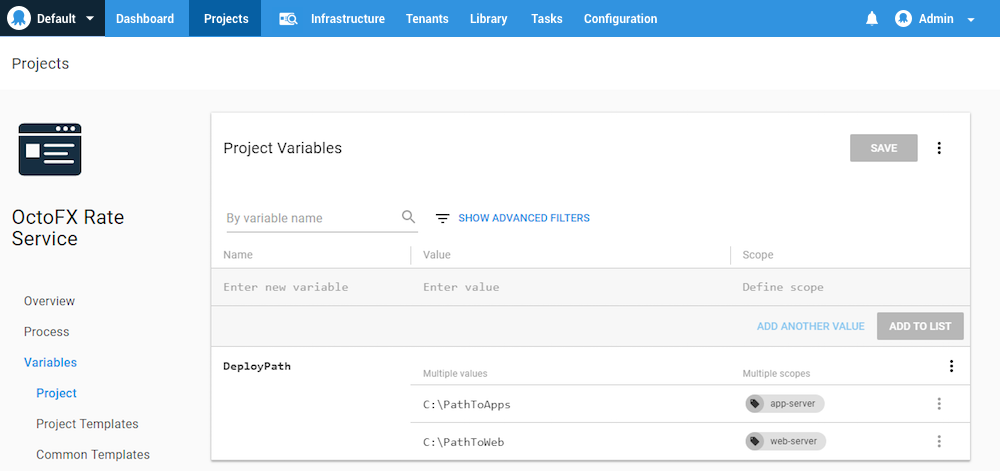Open the Library section
This screenshot has height=471, width=1000.
coord(489,19)
